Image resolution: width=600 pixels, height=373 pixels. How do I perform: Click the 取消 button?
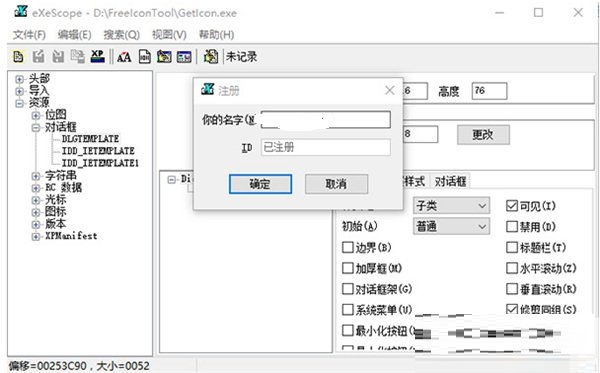click(336, 184)
